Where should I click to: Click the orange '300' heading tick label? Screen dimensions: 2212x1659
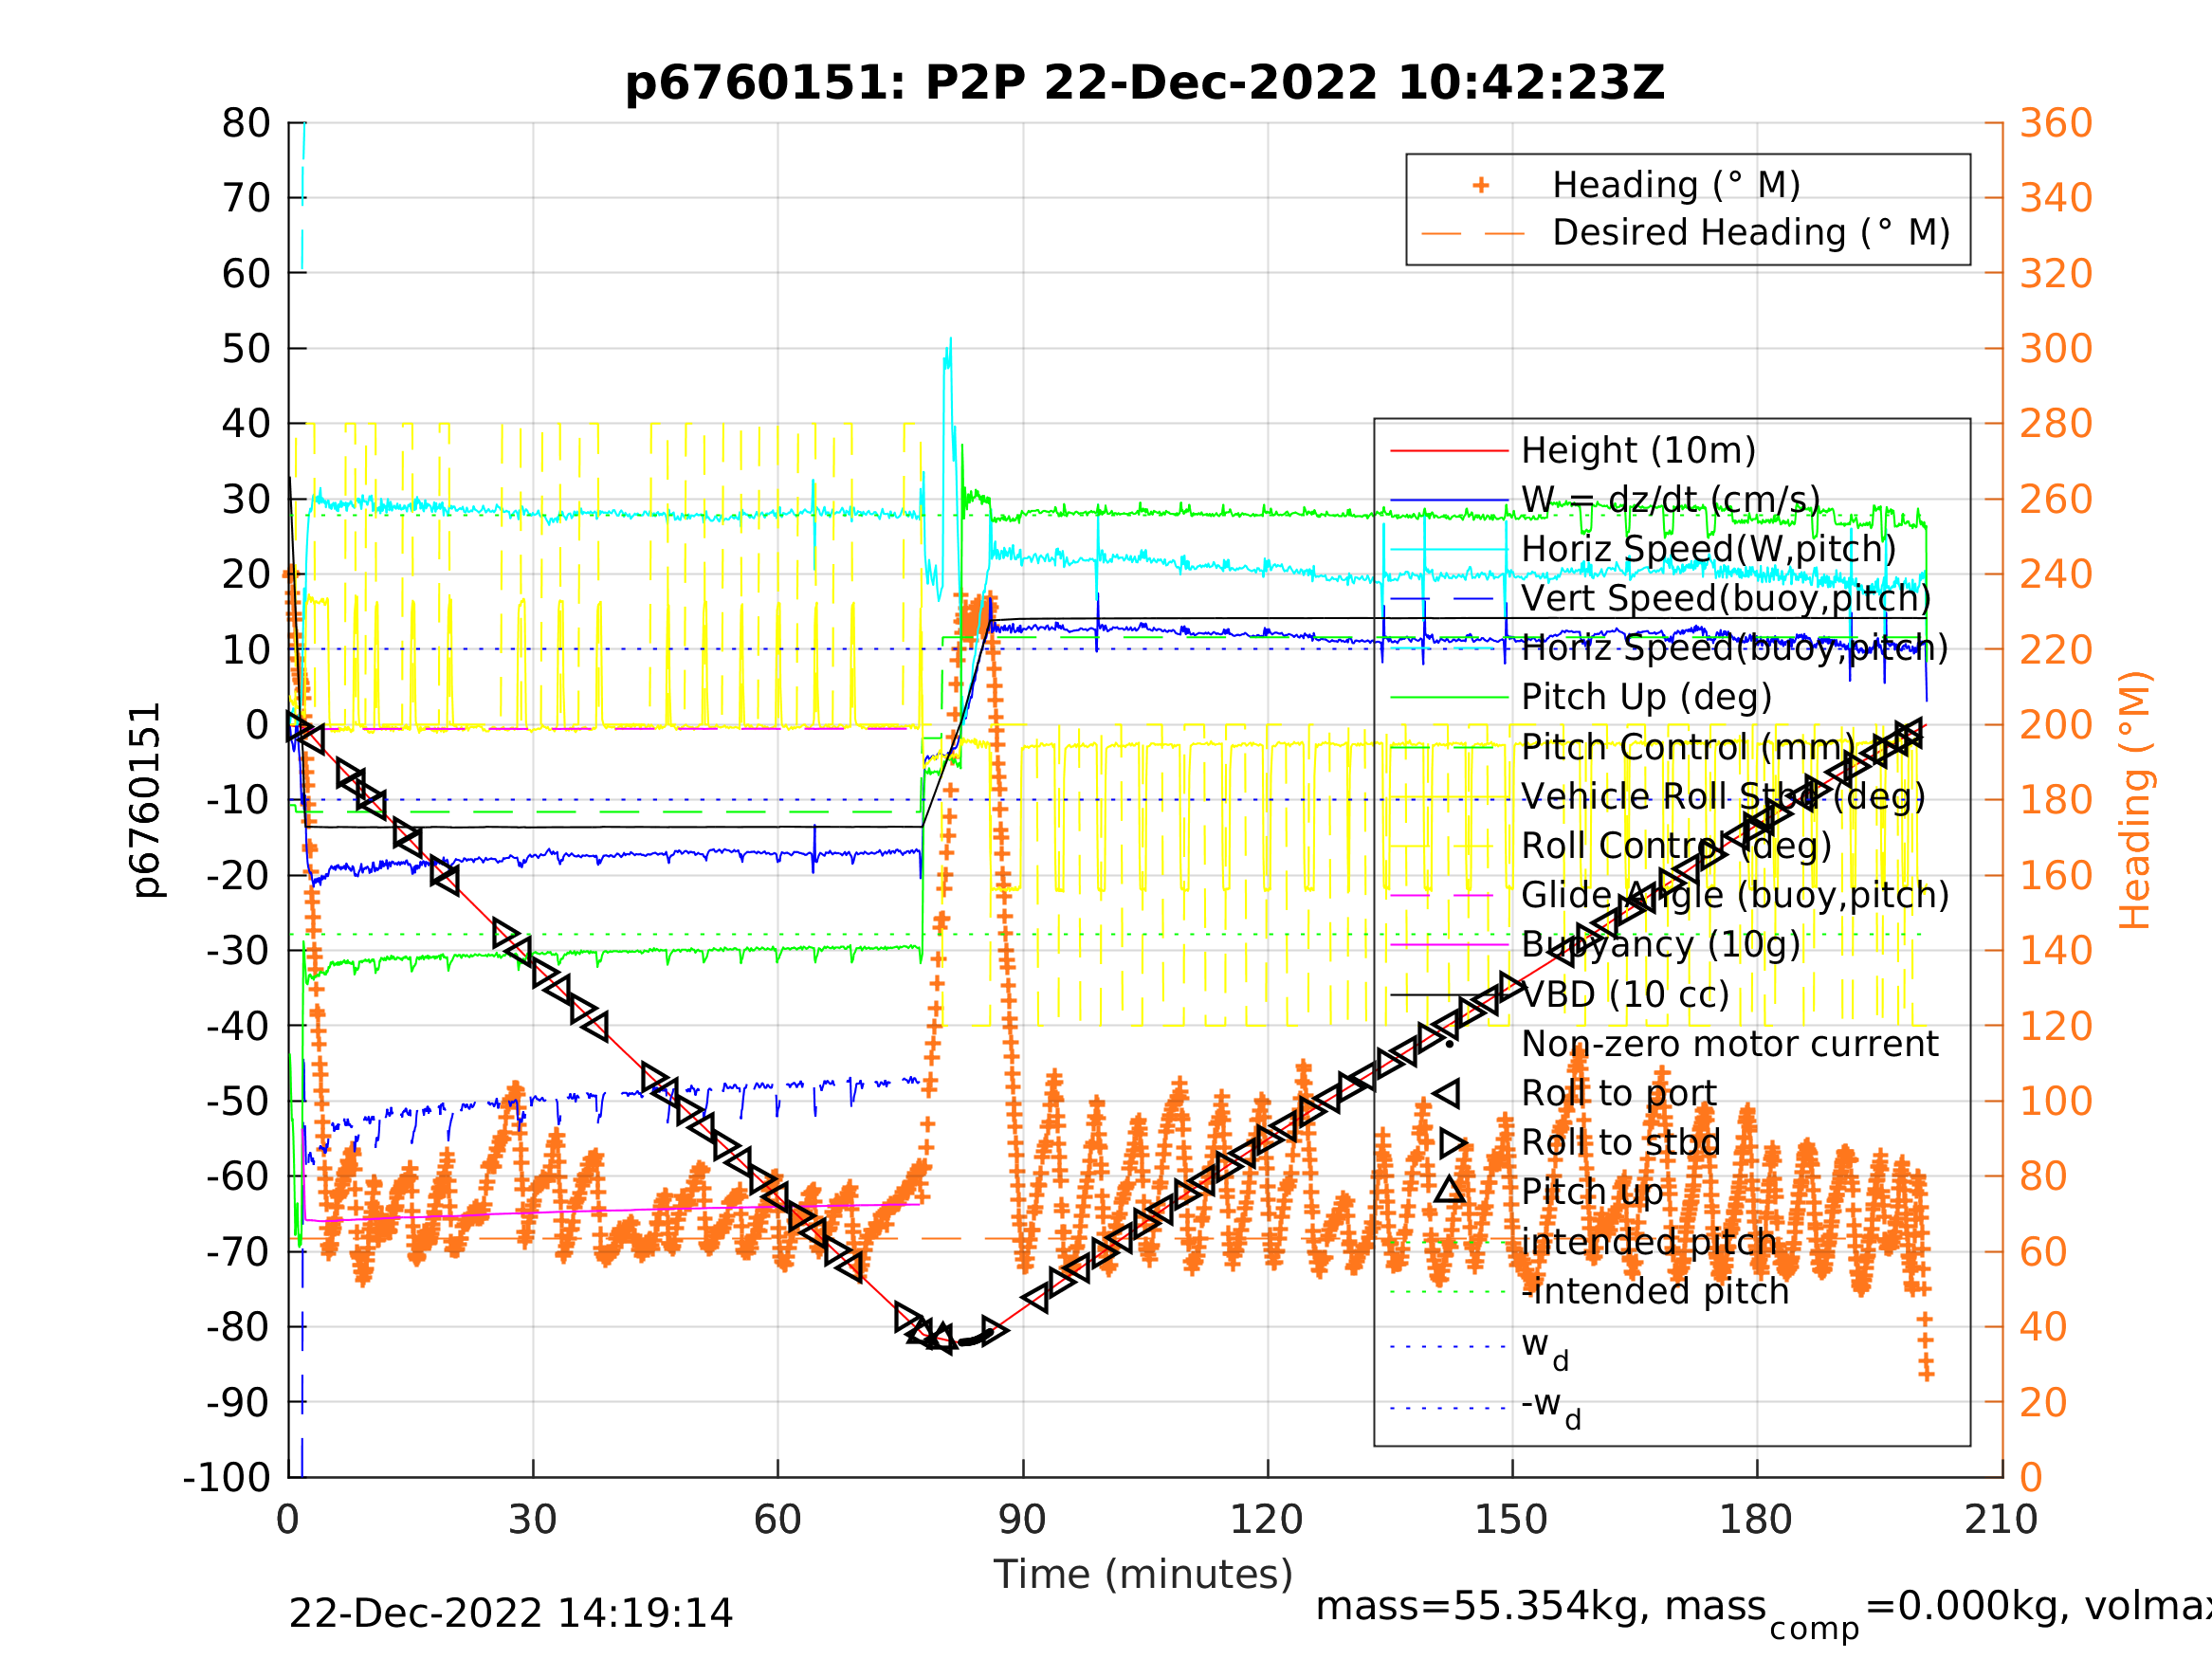[x=2056, y=349]
